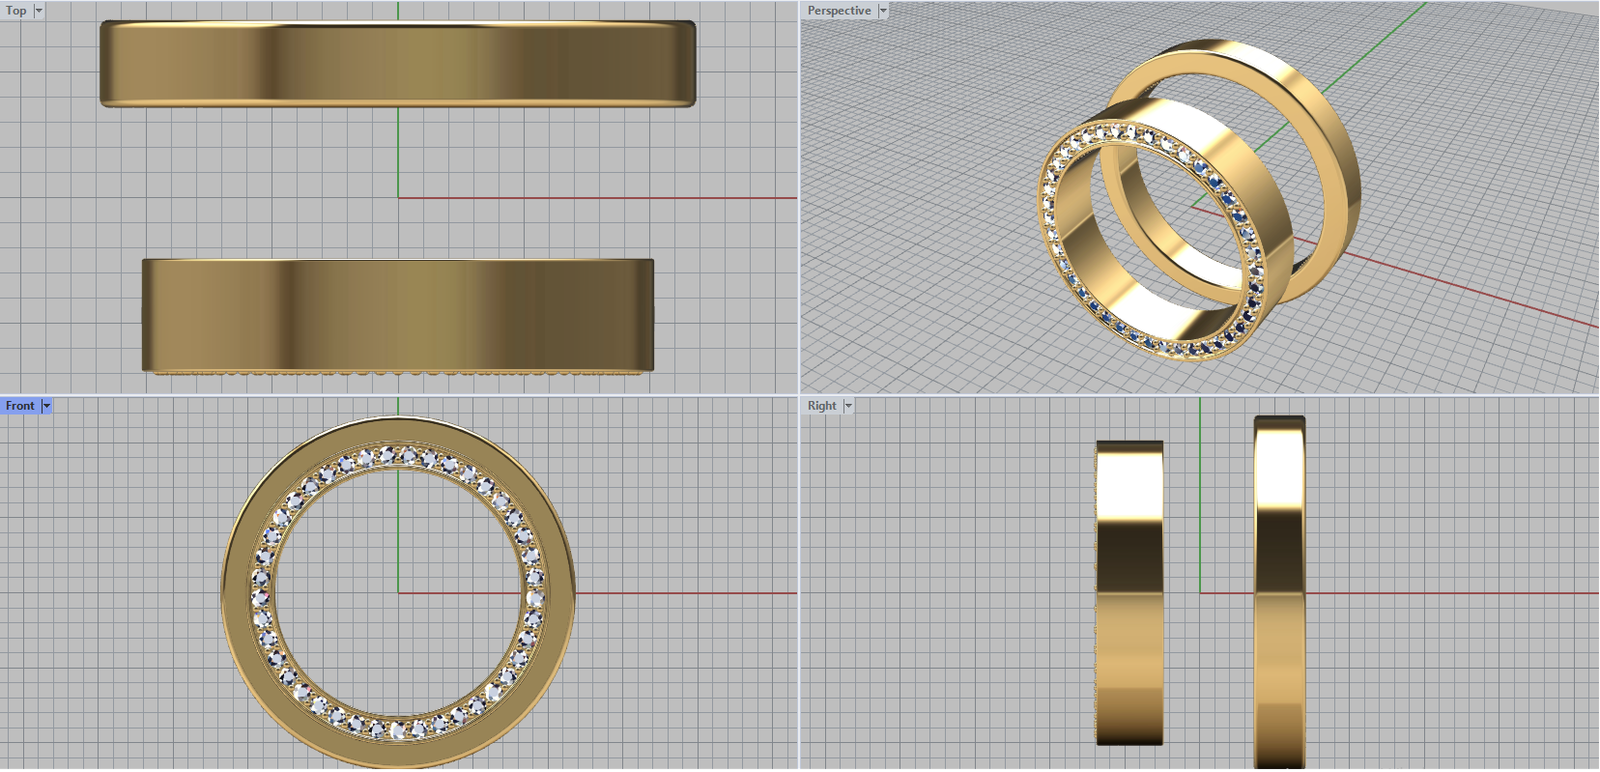Select the longer gold band in Top viewport
1600x772 pixels.
(397, 63)
